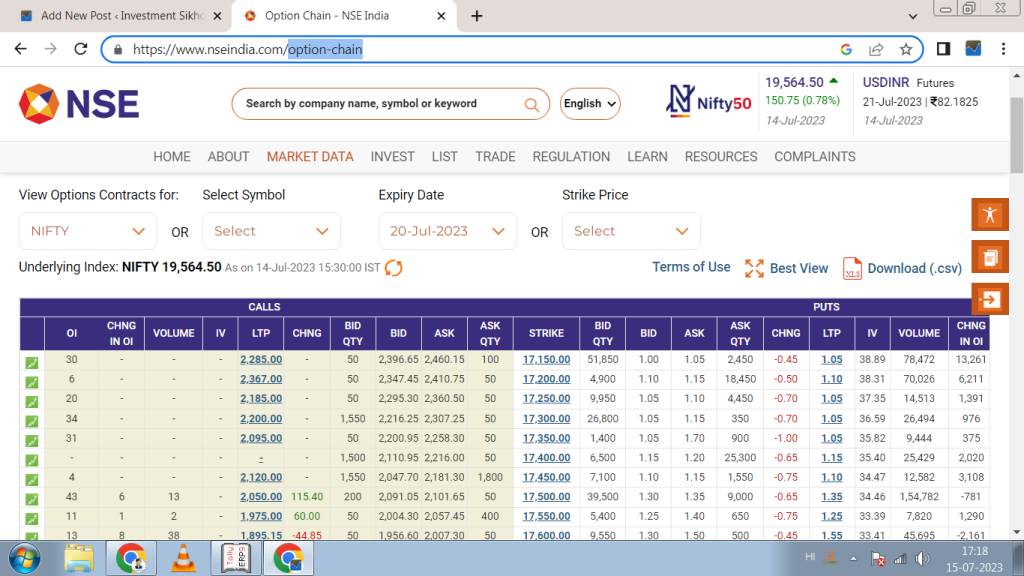Click the STRIKE column header
The image size is (1024, 576).
pyautogui.click(x=547, y=333)
